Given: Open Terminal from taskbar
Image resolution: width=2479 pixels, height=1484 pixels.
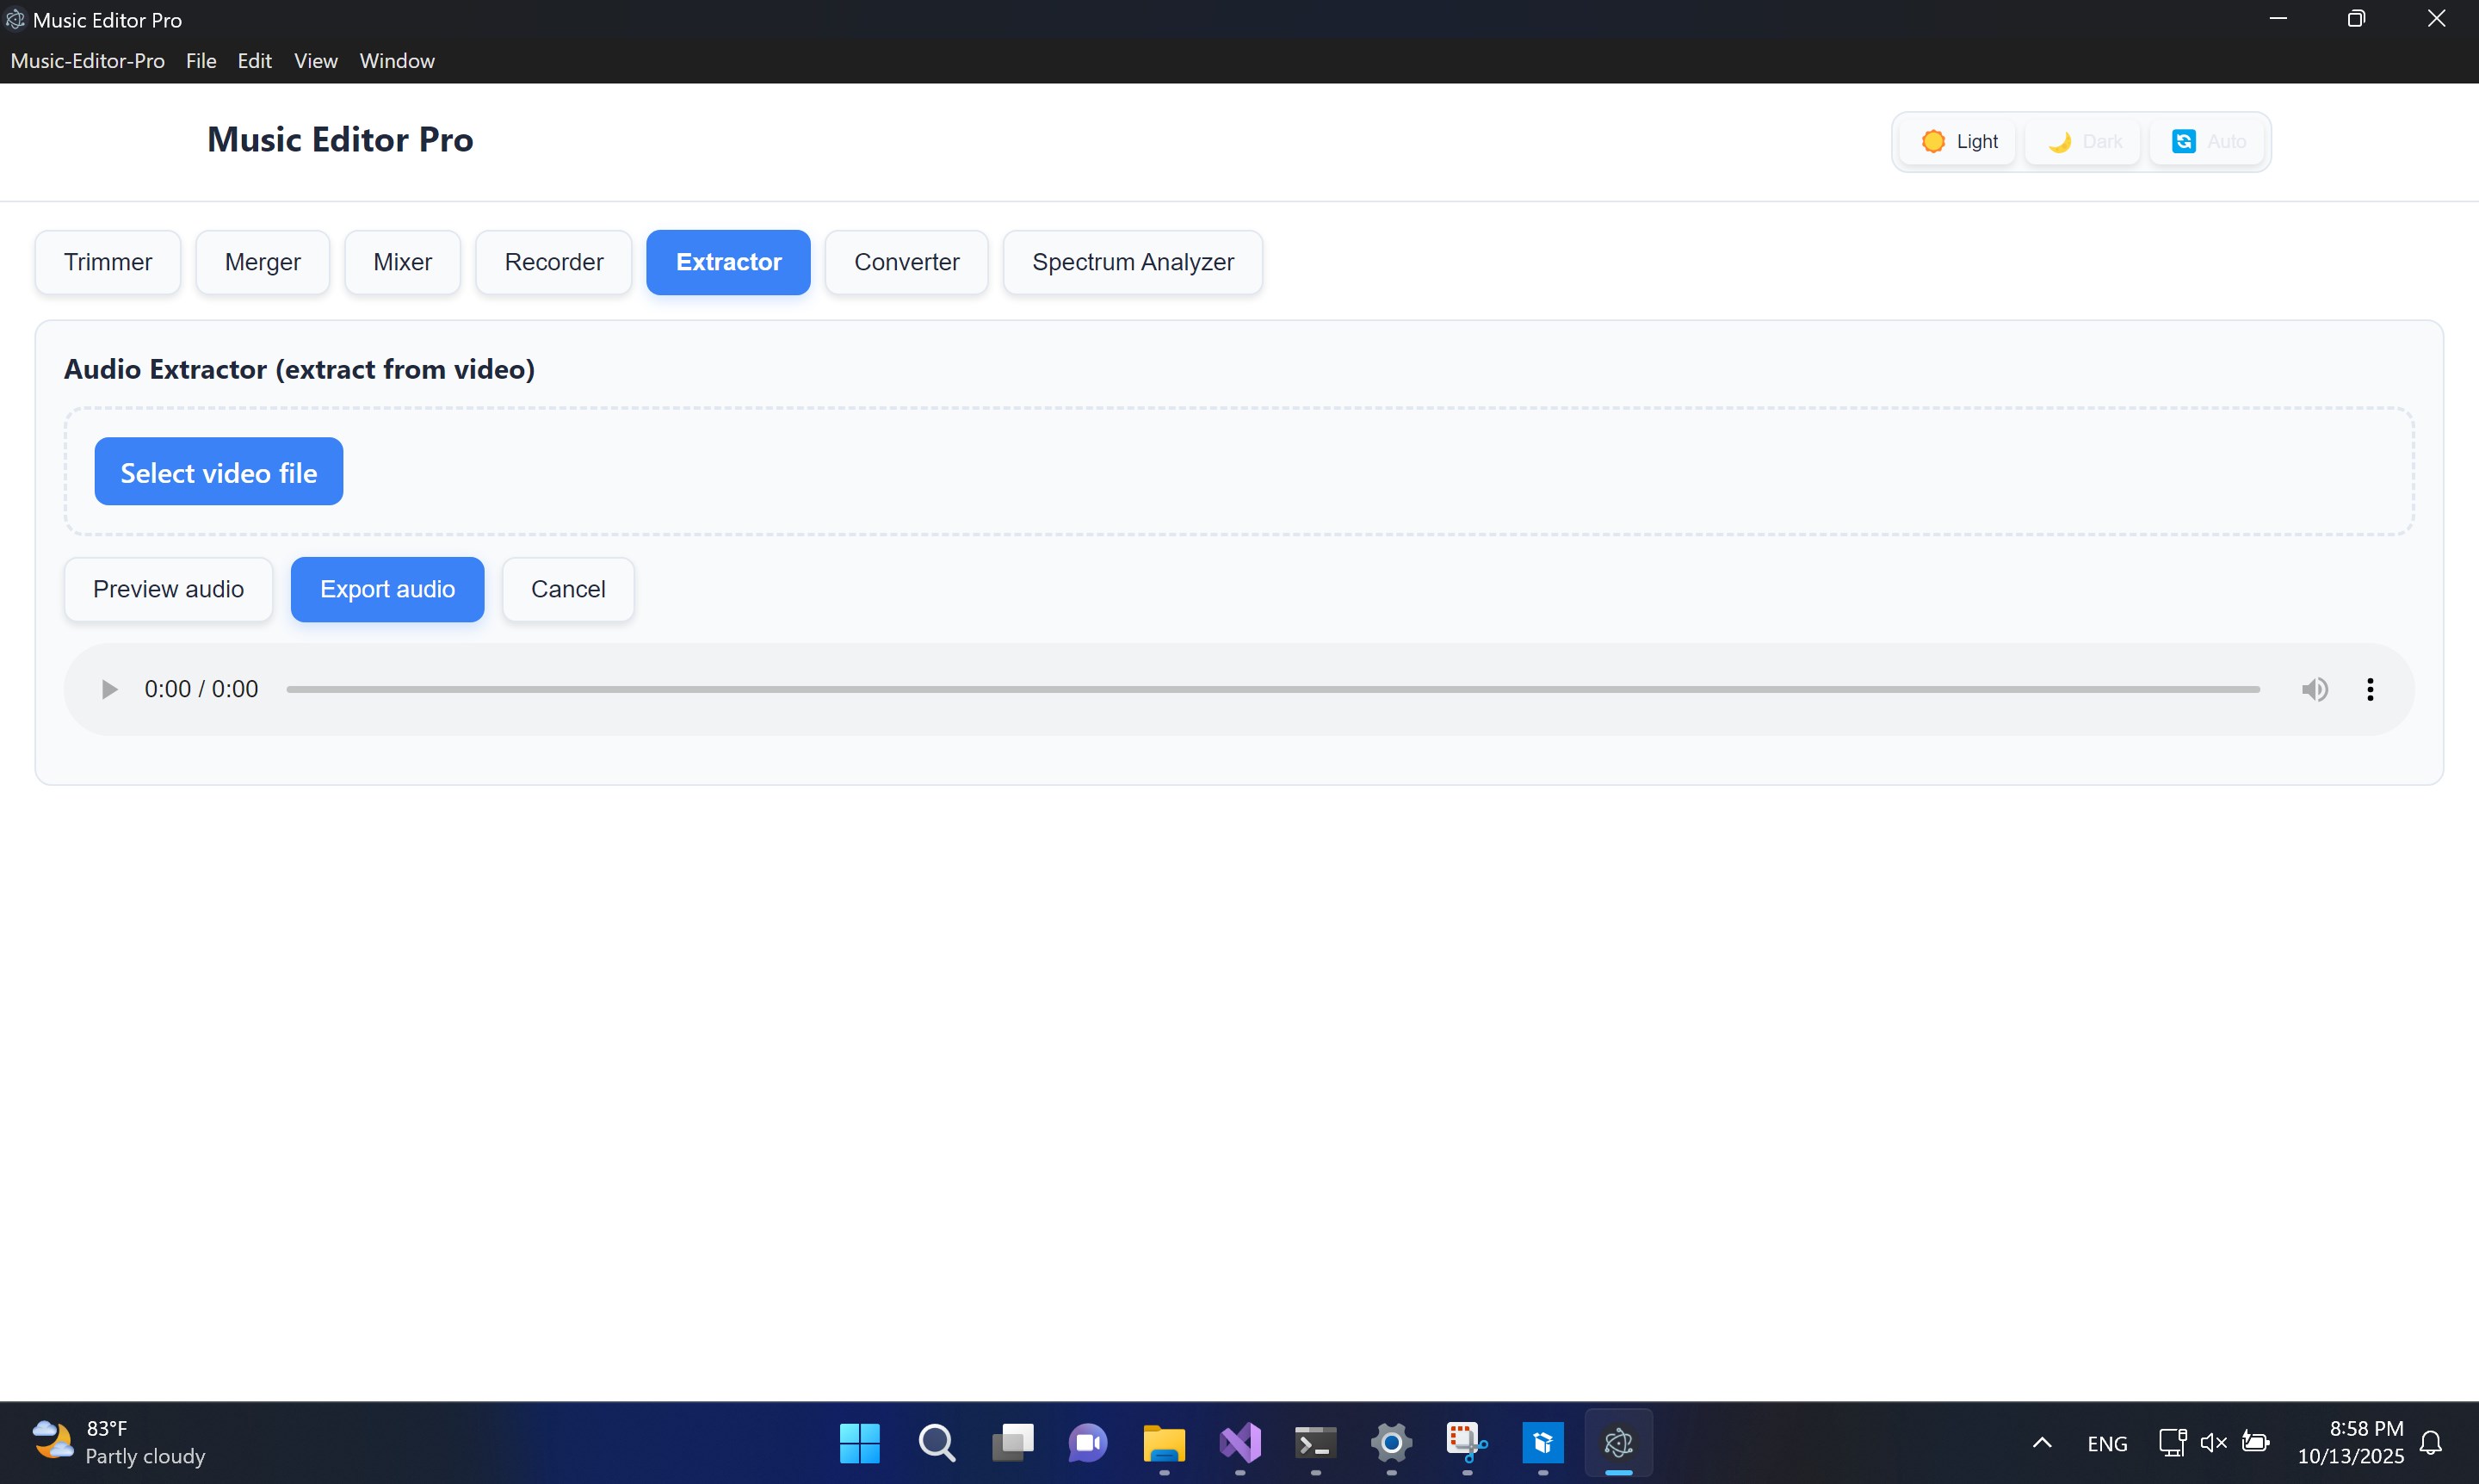Looking at the screenshot, I should tap(1316, 1443).
